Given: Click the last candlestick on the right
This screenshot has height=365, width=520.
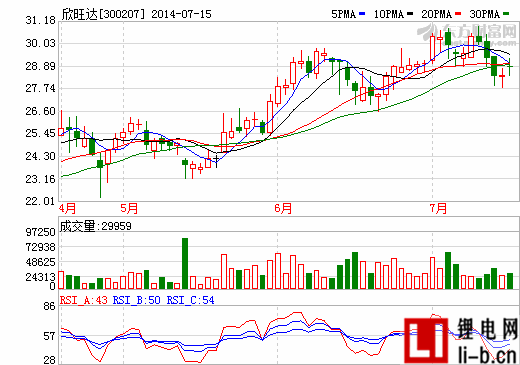Looking at the screenshot, I should pyautogui.click(x=510, y=67).
